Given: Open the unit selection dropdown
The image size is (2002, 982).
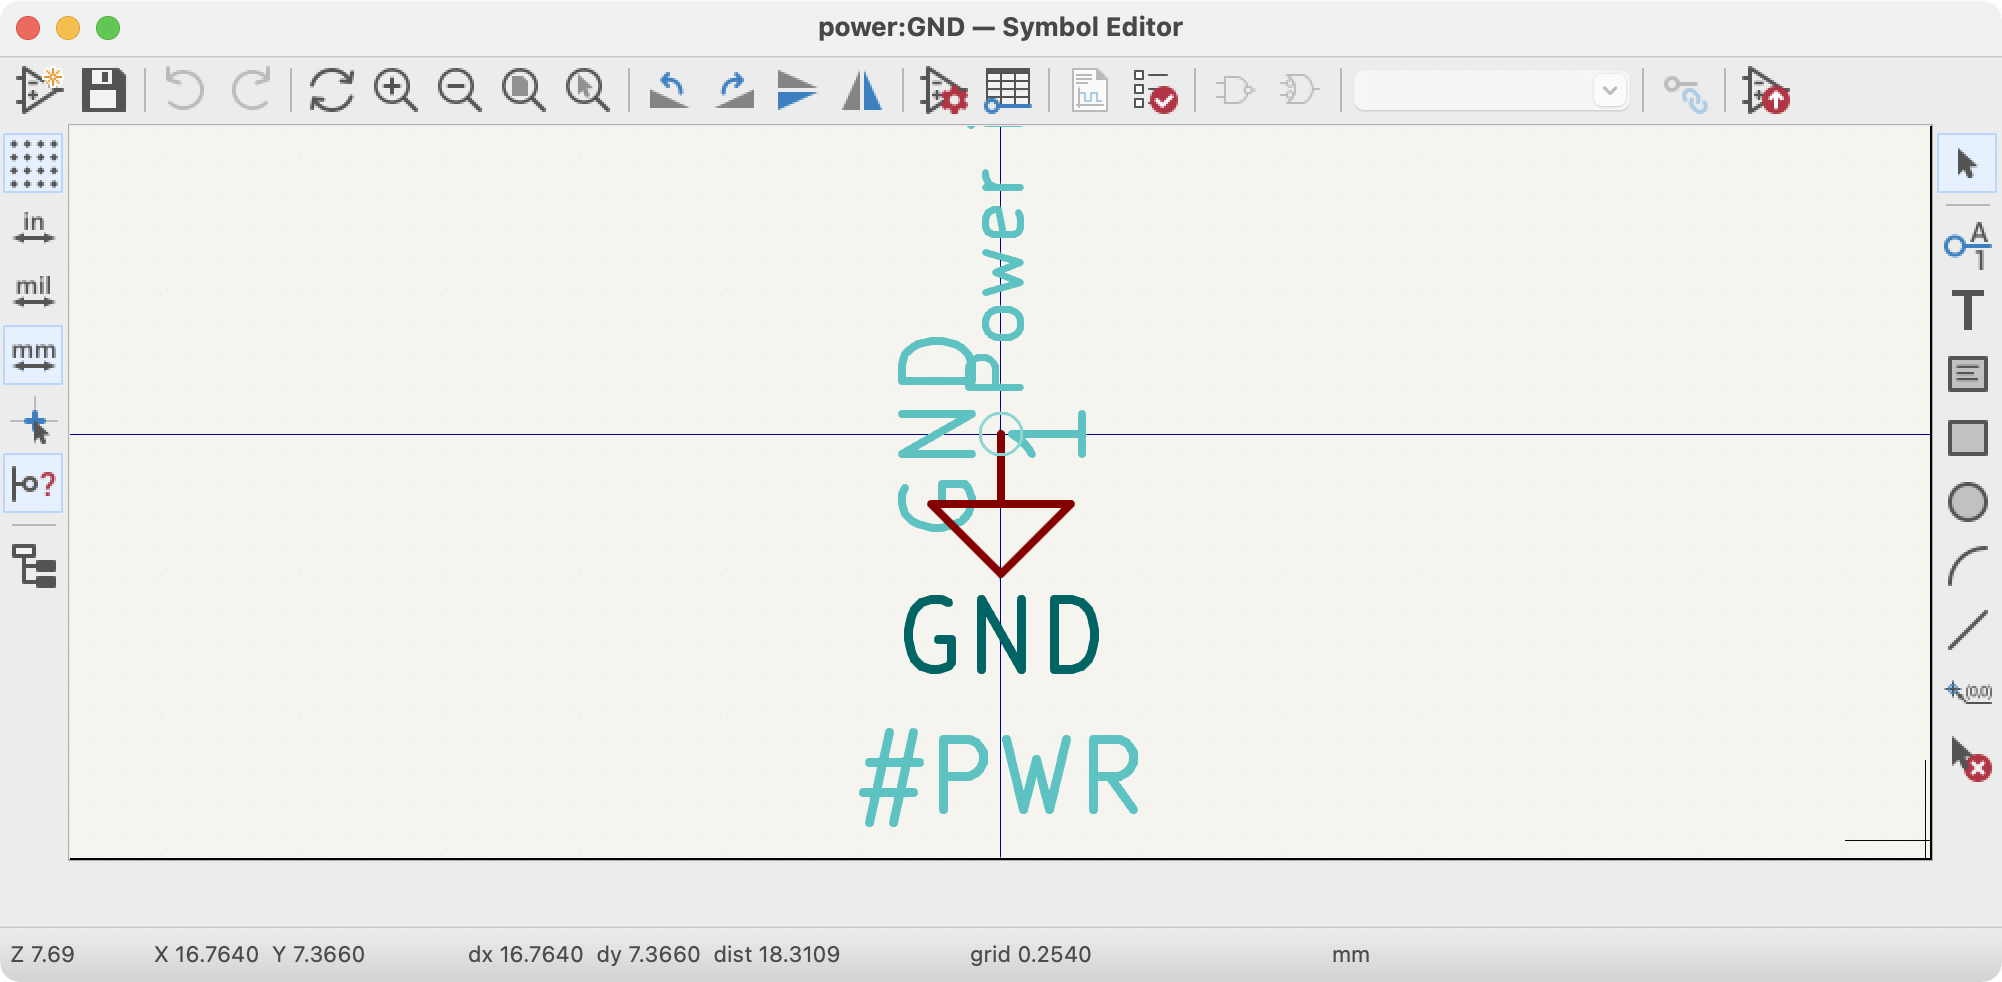Looking at the screenshot, I should pyautogui.click(x=1610, y=90).
